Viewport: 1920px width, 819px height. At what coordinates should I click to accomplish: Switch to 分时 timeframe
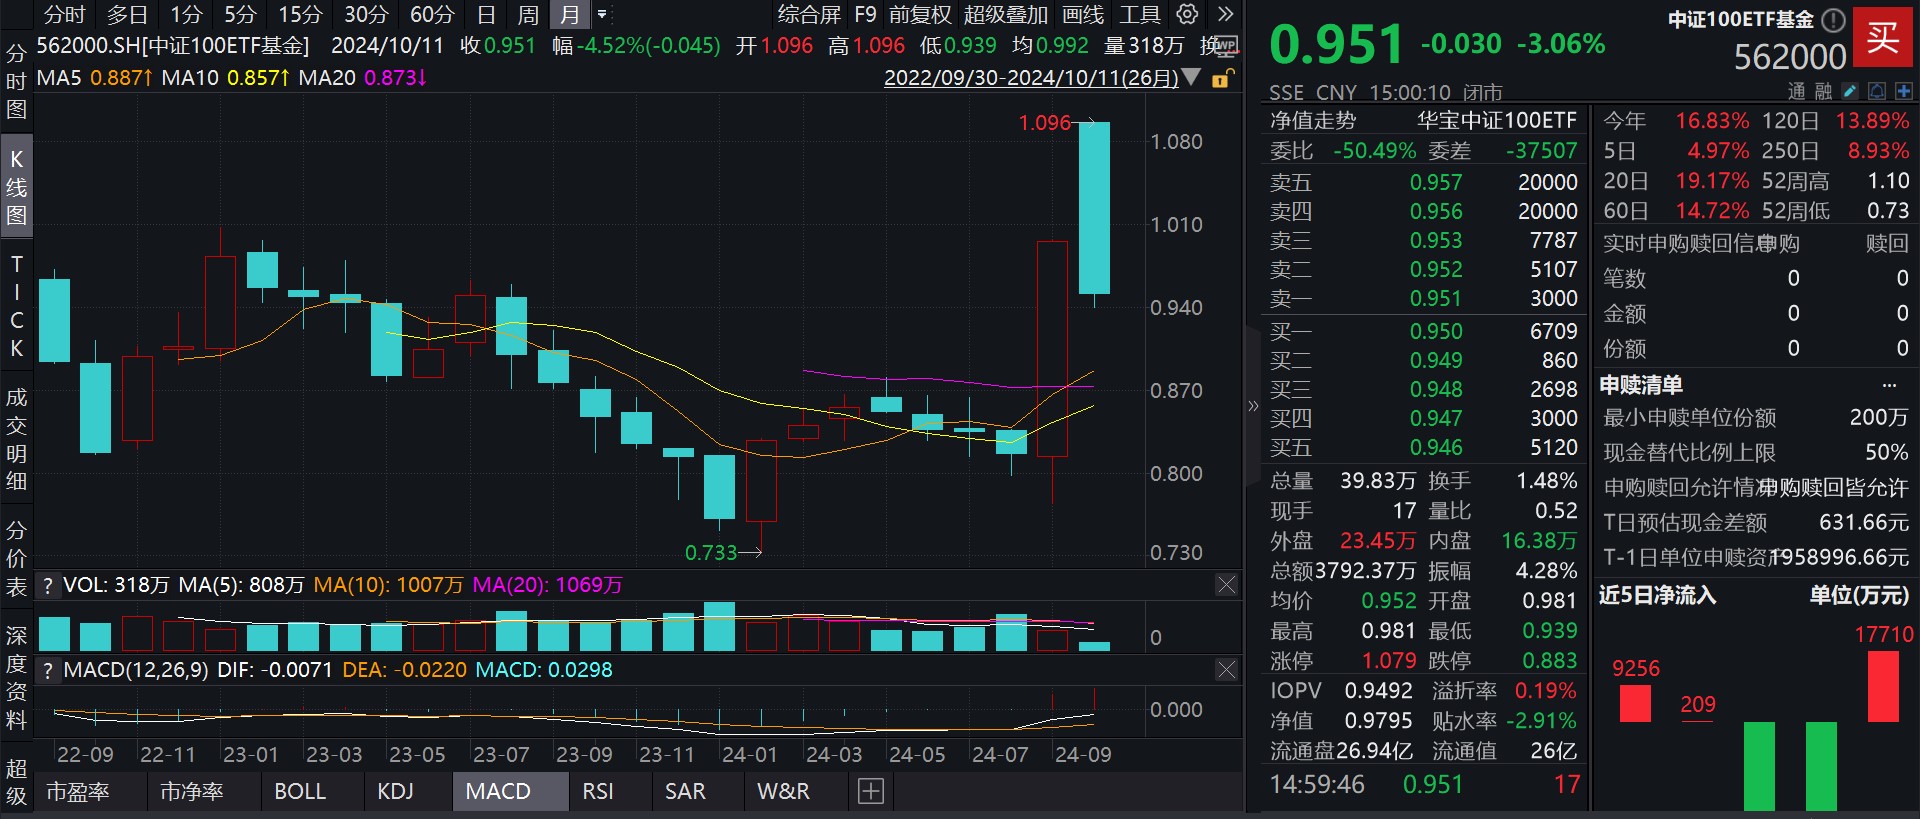[64, 15]
